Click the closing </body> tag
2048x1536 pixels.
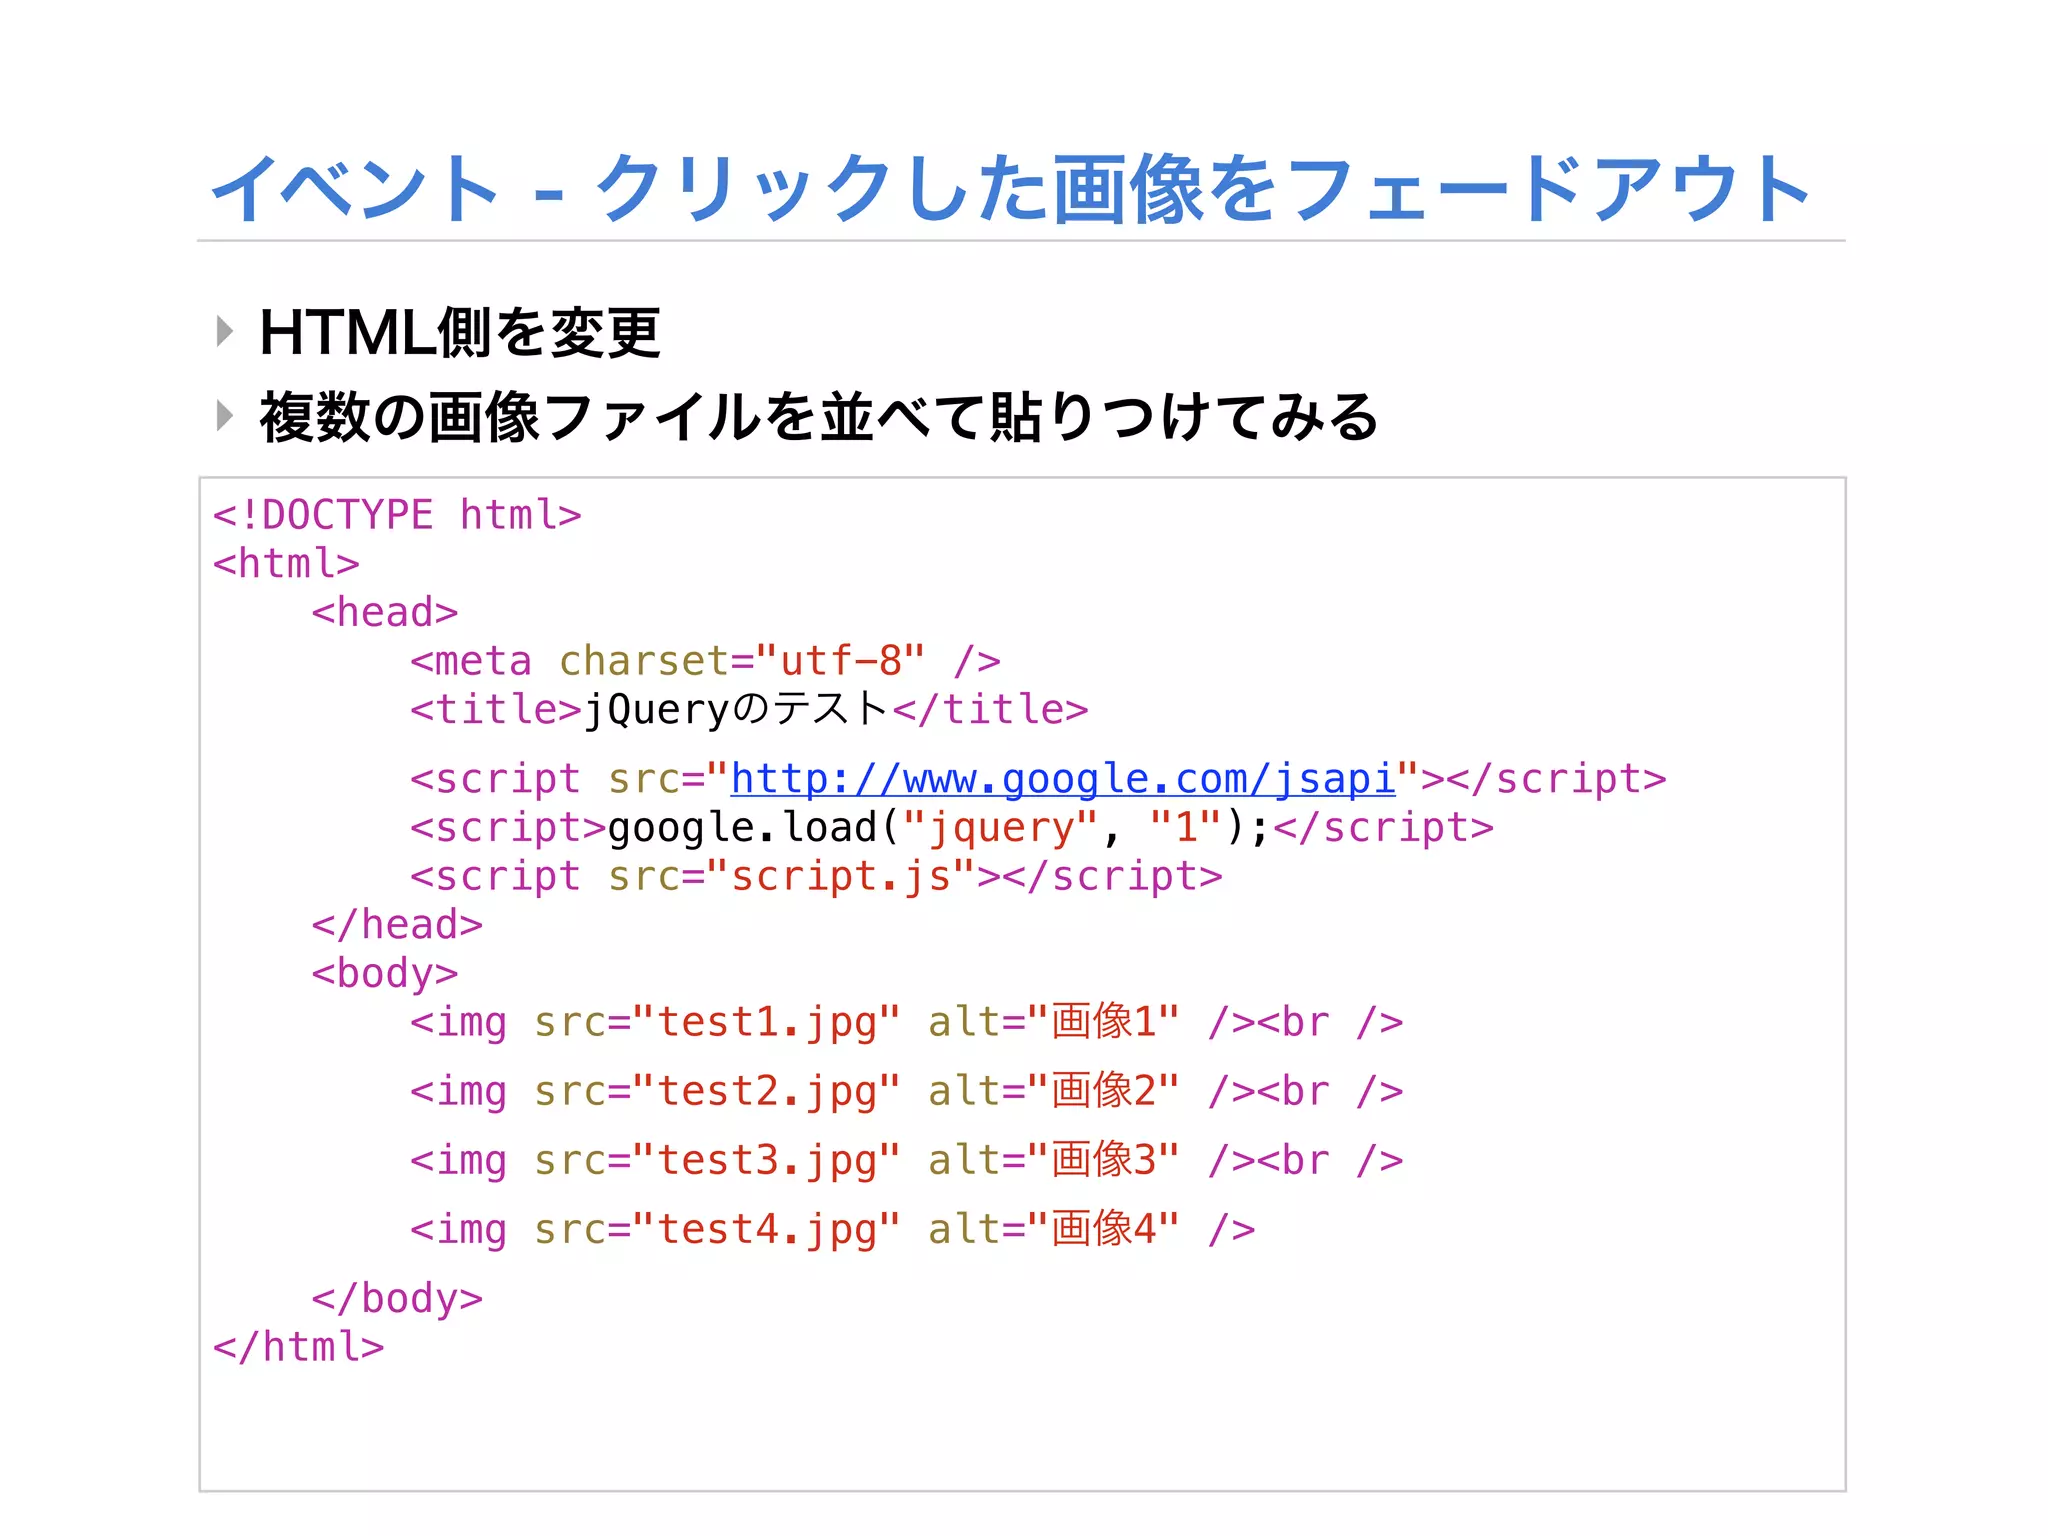[397, 1299]
